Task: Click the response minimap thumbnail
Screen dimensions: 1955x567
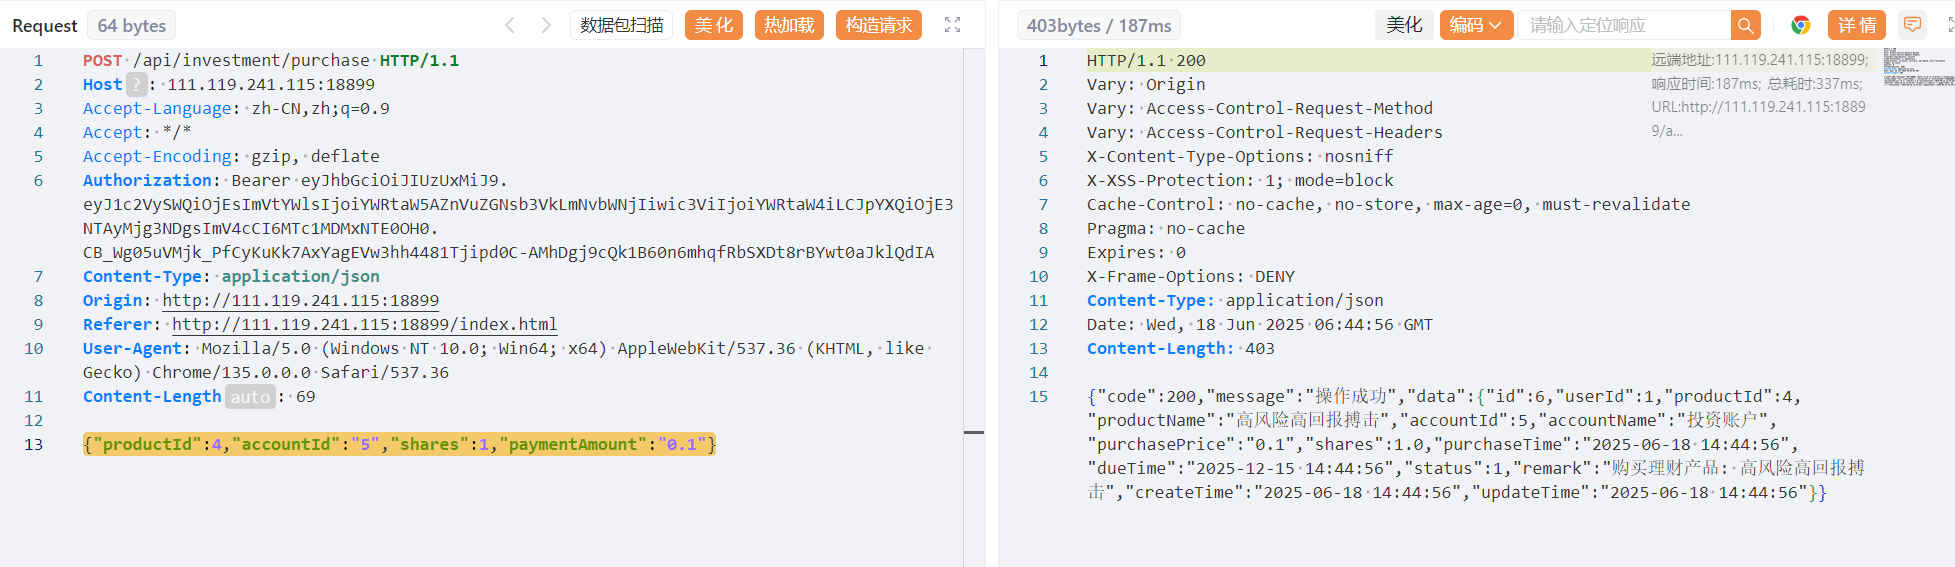Action: pos(1918,67)
